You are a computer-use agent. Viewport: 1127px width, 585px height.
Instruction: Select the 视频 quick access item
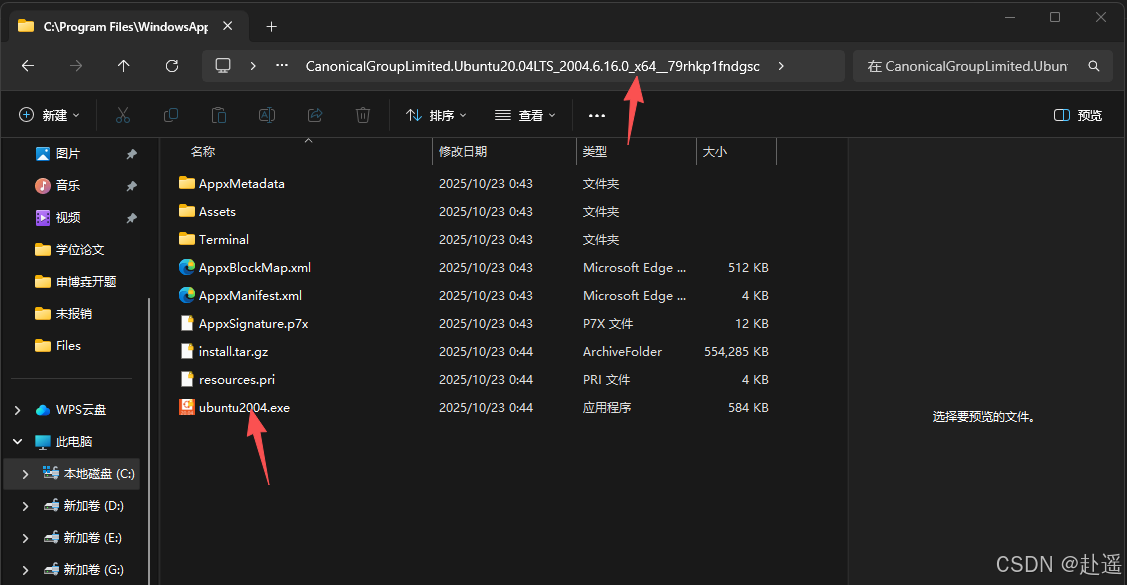68,218
